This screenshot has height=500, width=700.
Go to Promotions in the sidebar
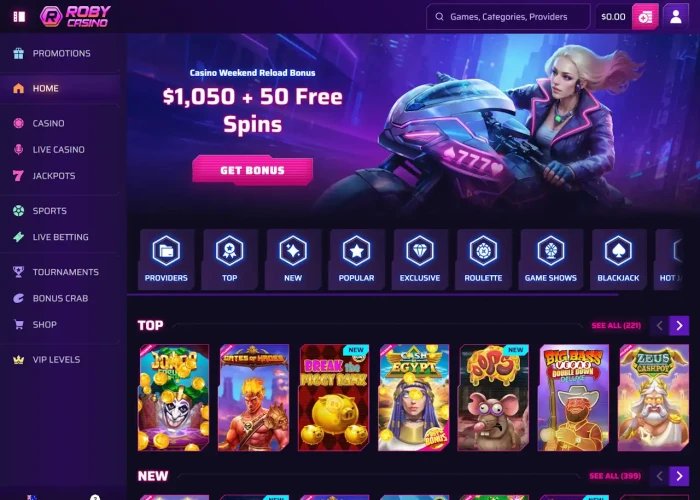(x=60, y=54)
